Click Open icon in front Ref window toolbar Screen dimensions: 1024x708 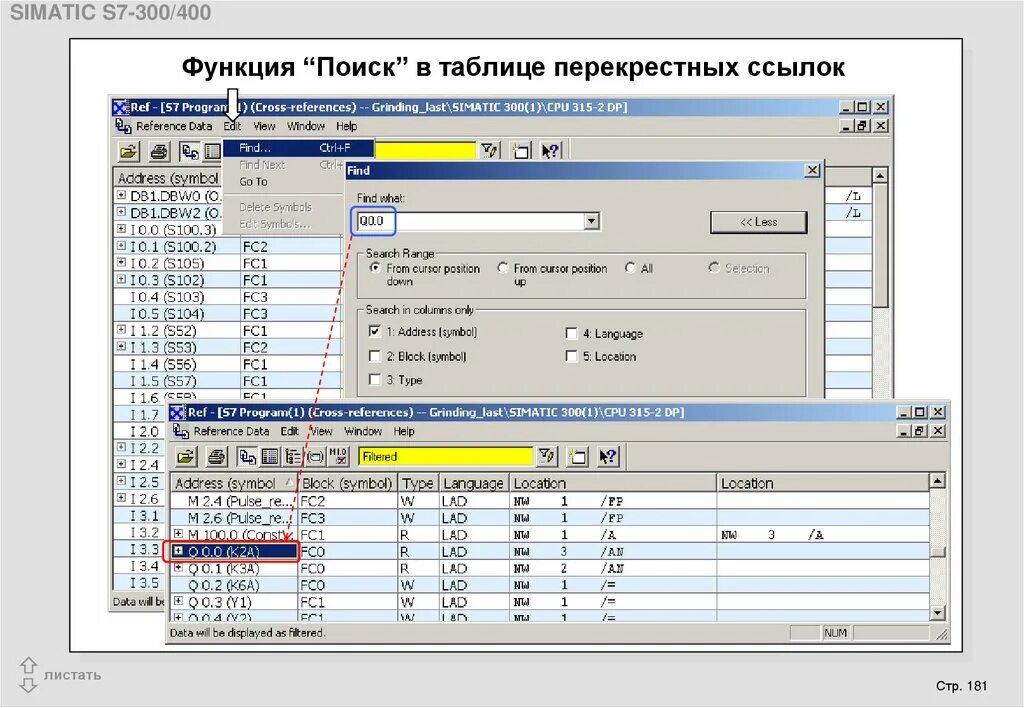pos(186,457)
